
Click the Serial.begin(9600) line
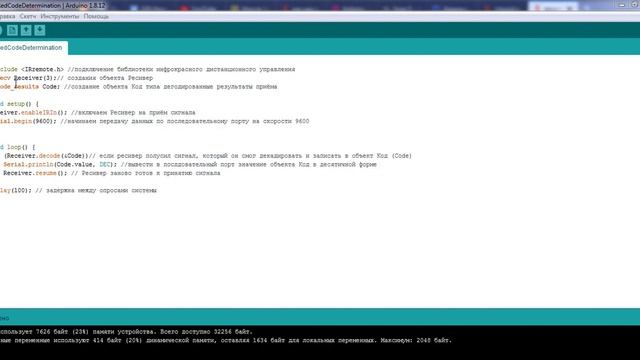(155, 121)
